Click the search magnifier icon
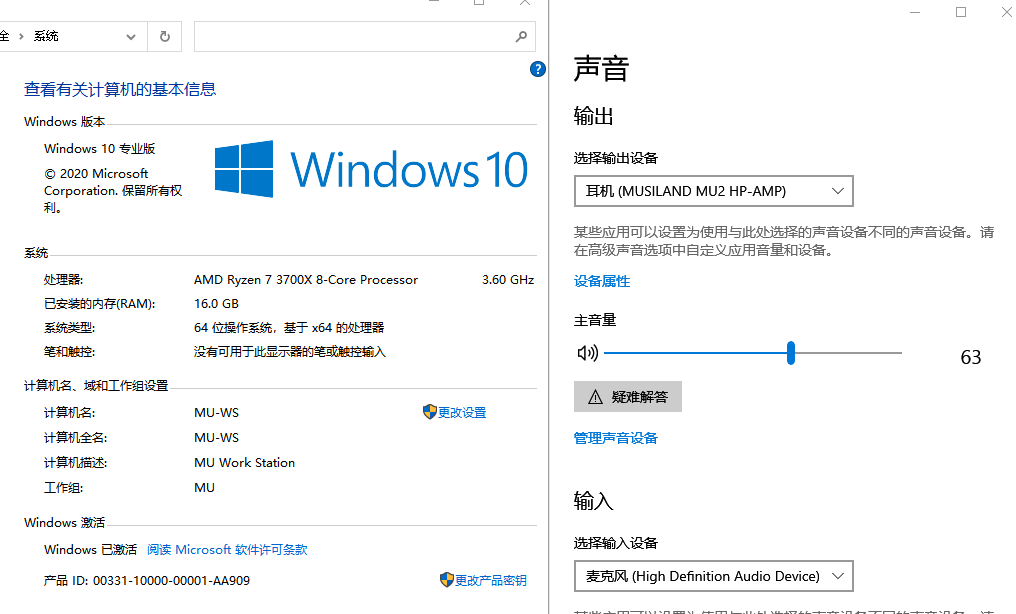The image size is (1016, 614). pyautogui.click(x=521, y=37)
